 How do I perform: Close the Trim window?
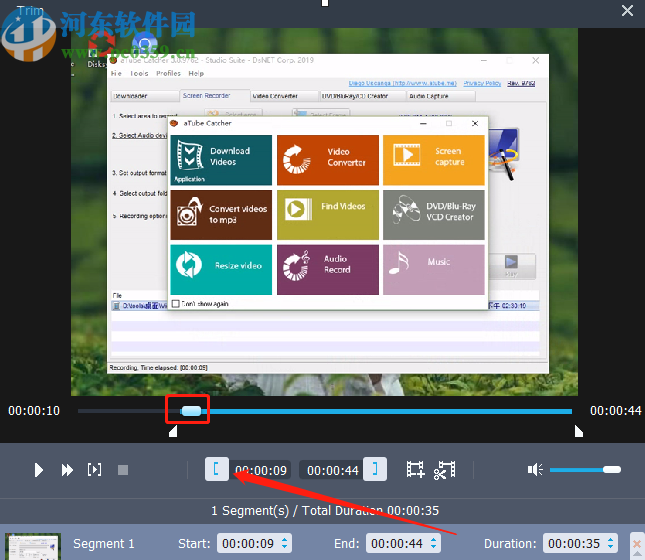coord(627,11)
